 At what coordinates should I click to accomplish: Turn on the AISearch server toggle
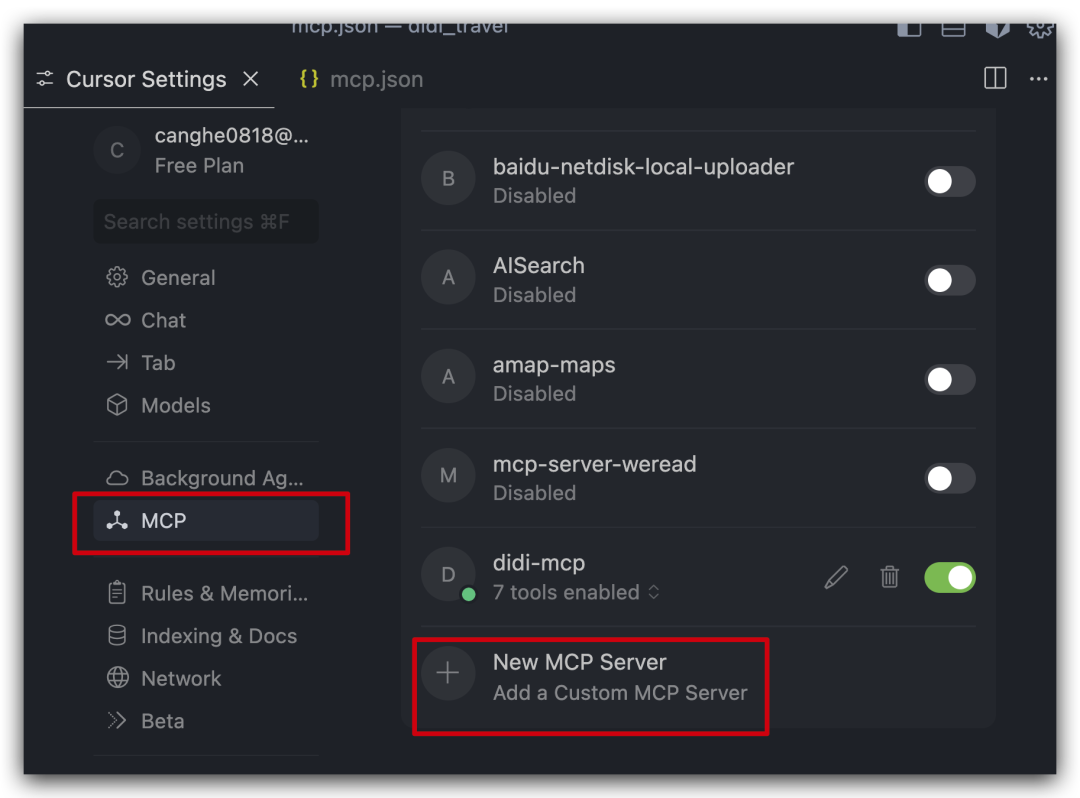(949, 280)
